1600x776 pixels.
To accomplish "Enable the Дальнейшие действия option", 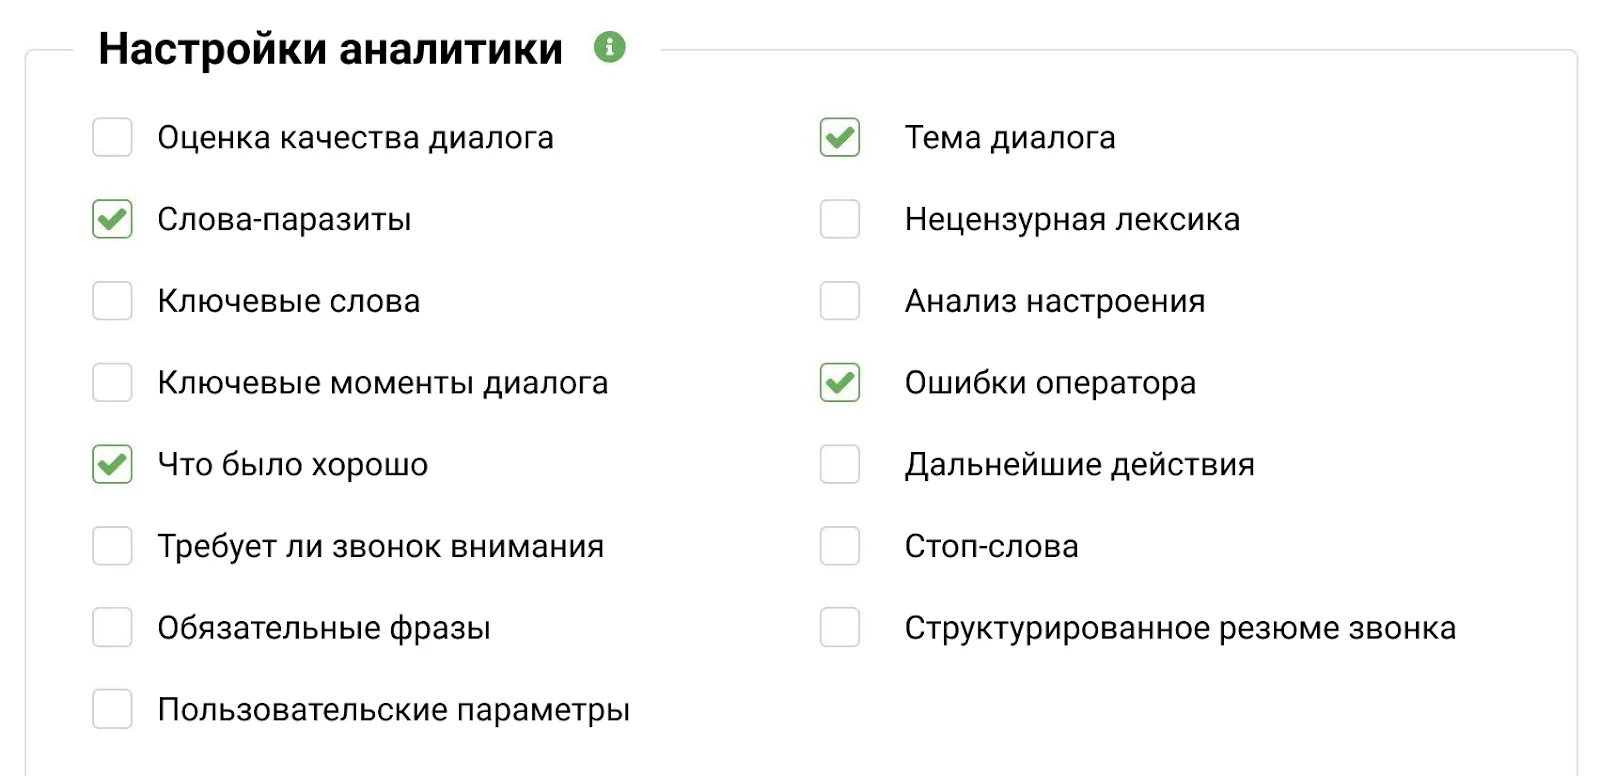I will coord(840,464).
